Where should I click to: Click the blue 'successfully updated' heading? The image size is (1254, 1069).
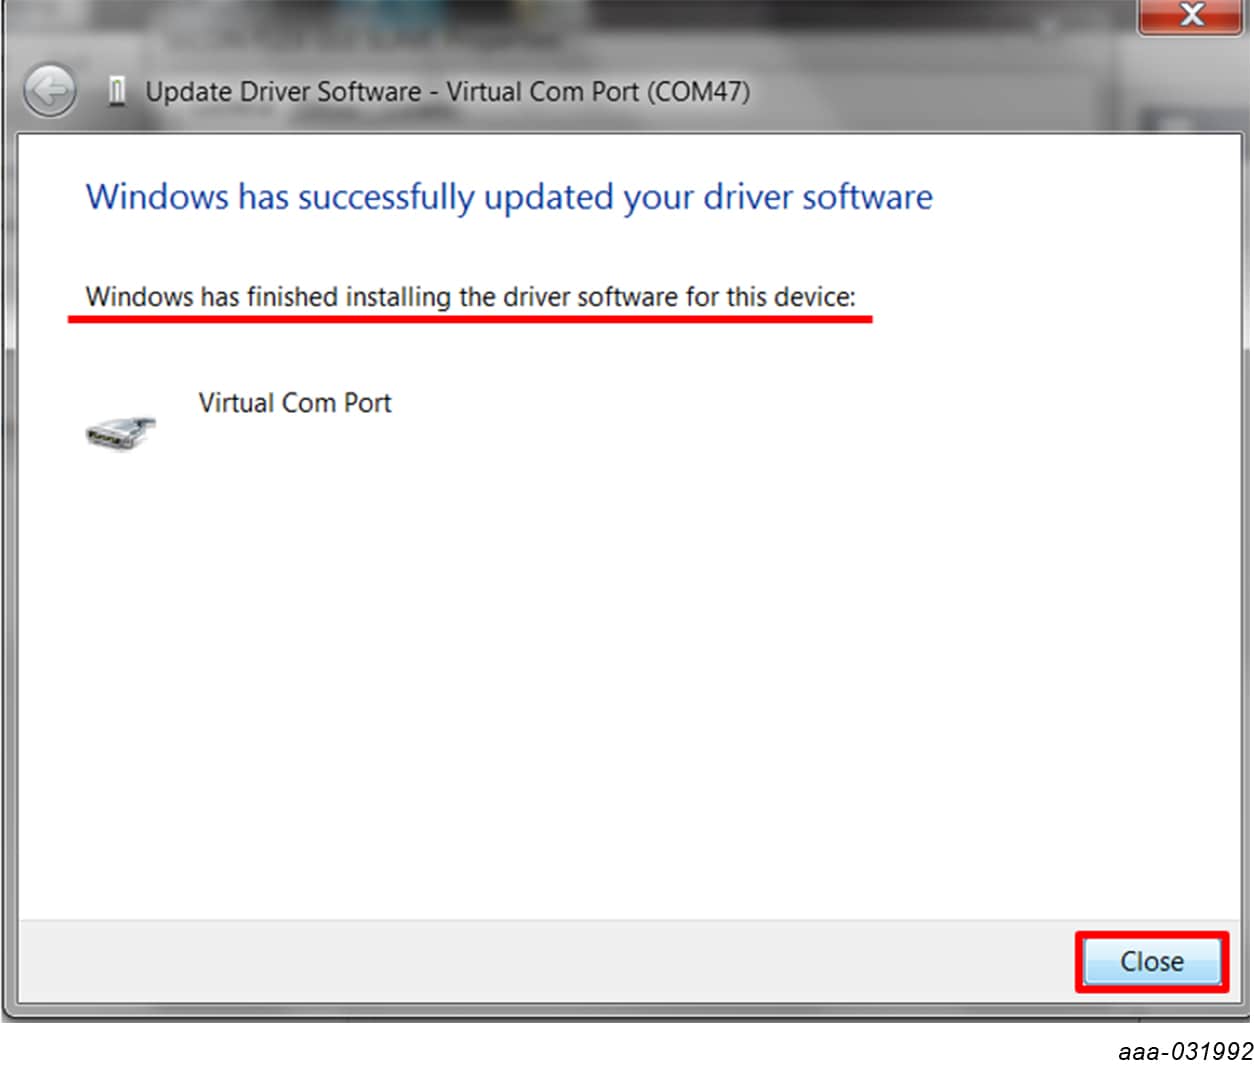pos(508,197)
